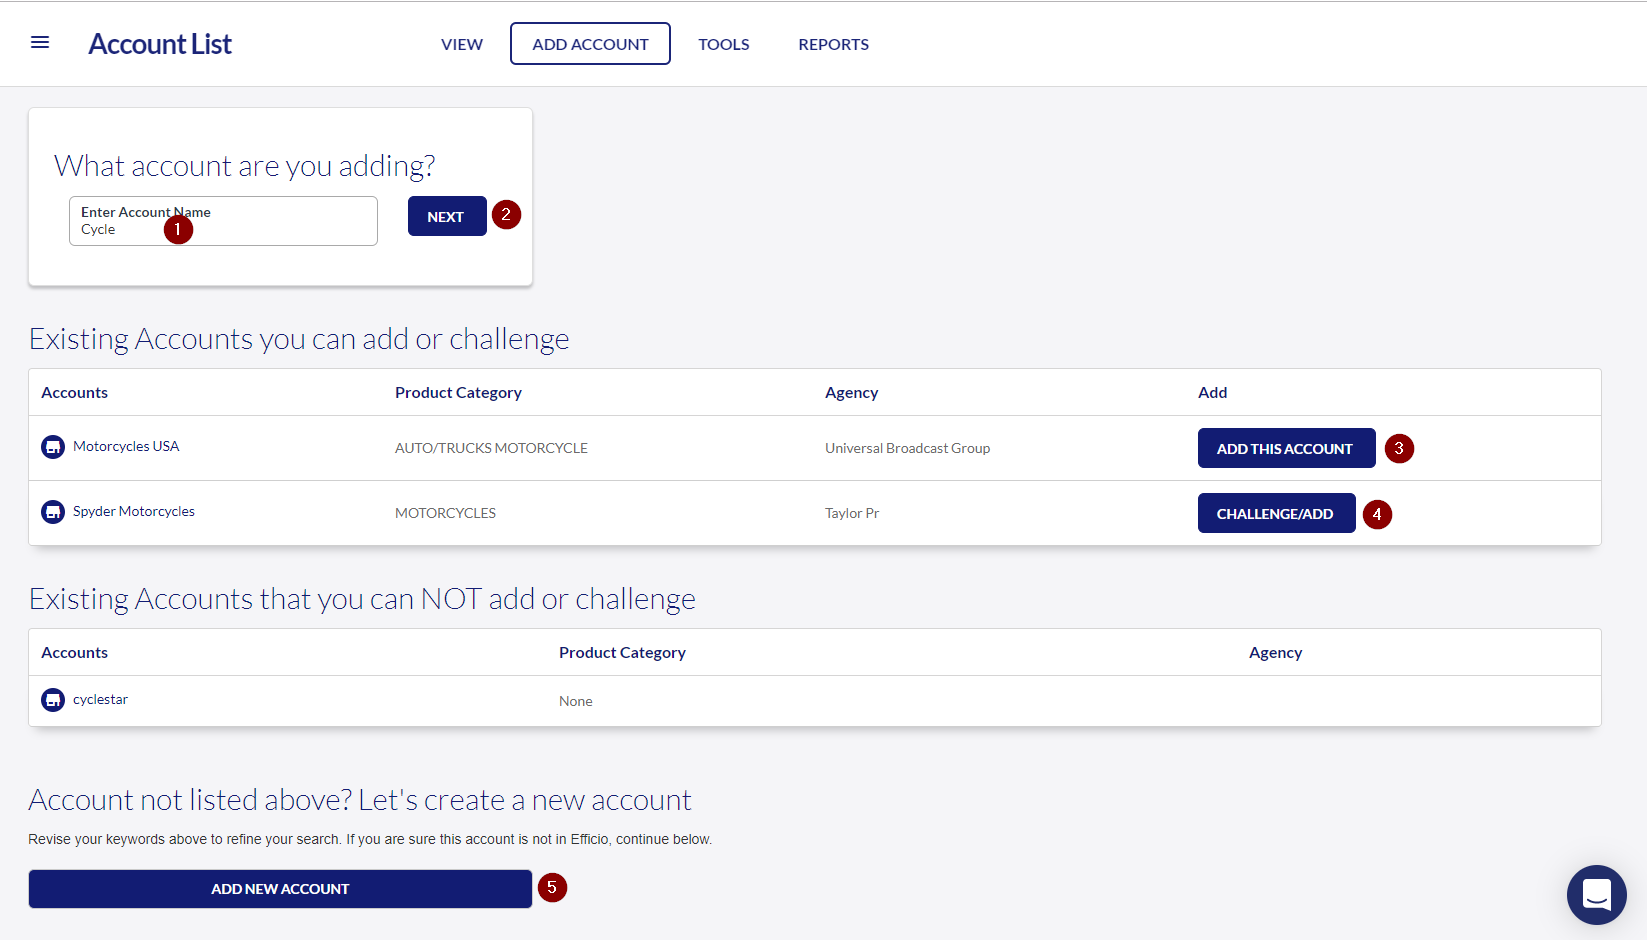This screenshot has height=940, width=1647.
Task: Open the hamburger navigation menu
Action: (40, 42)
